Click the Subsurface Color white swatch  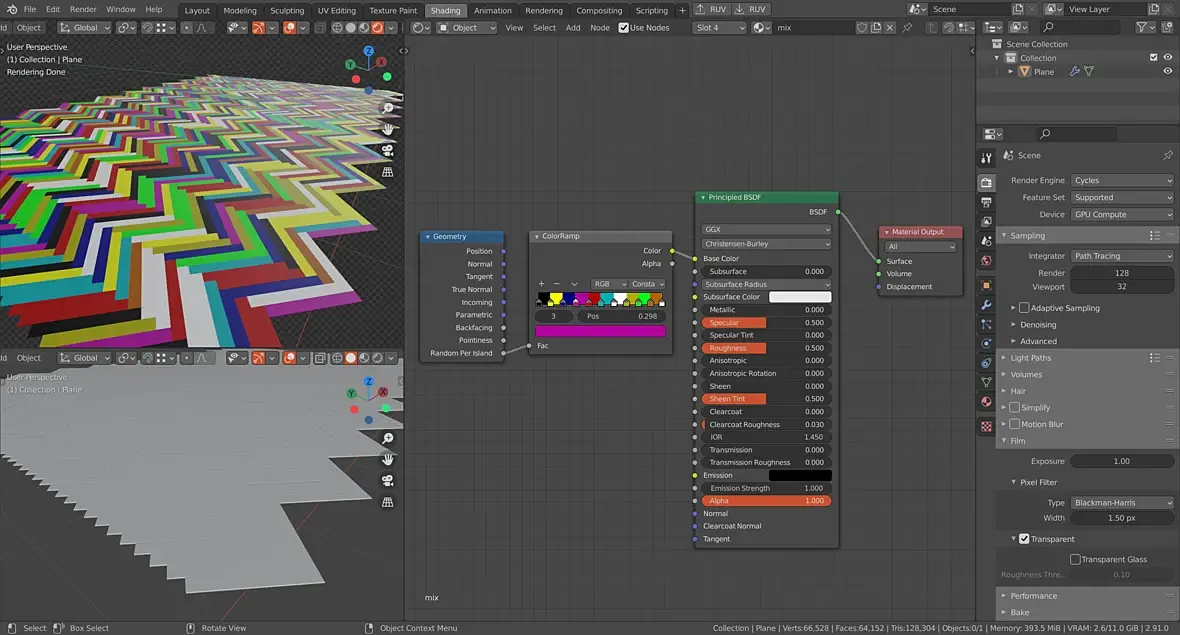800,297
